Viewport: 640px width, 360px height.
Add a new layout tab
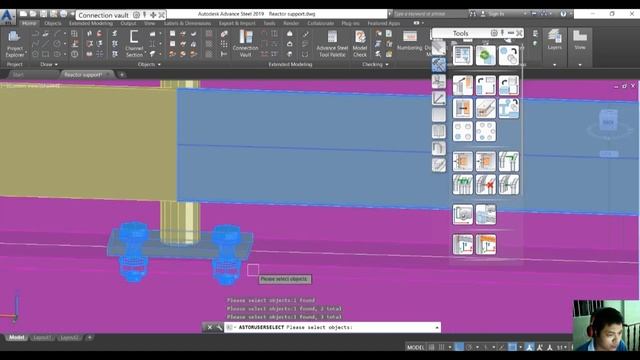pyautogui.click(x=89, y=338)
